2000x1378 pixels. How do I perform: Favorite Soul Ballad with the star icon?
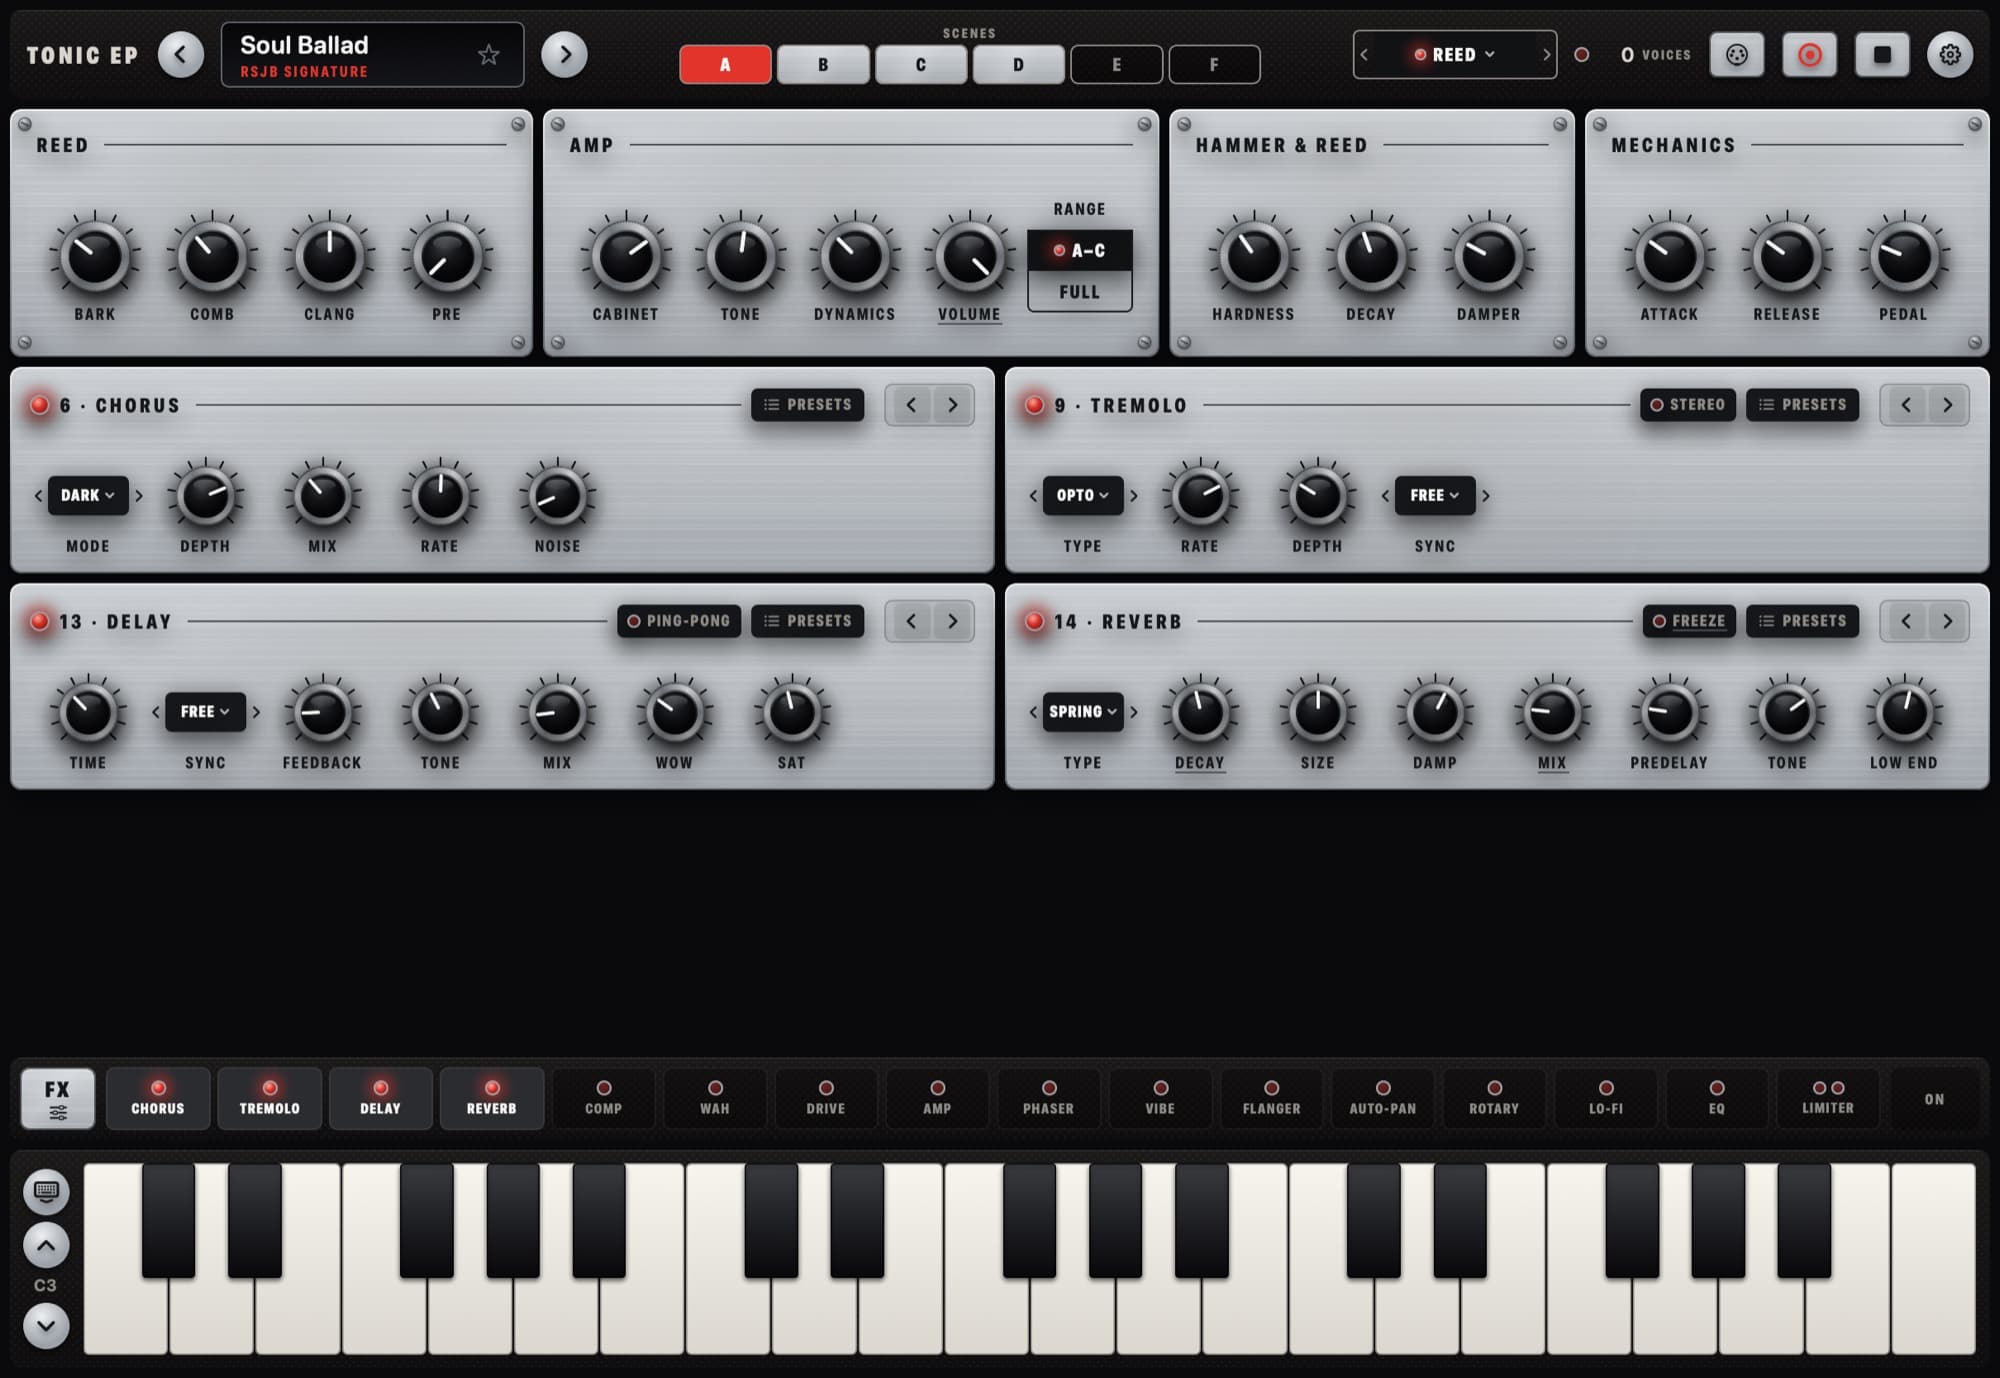tap(488, 54)
